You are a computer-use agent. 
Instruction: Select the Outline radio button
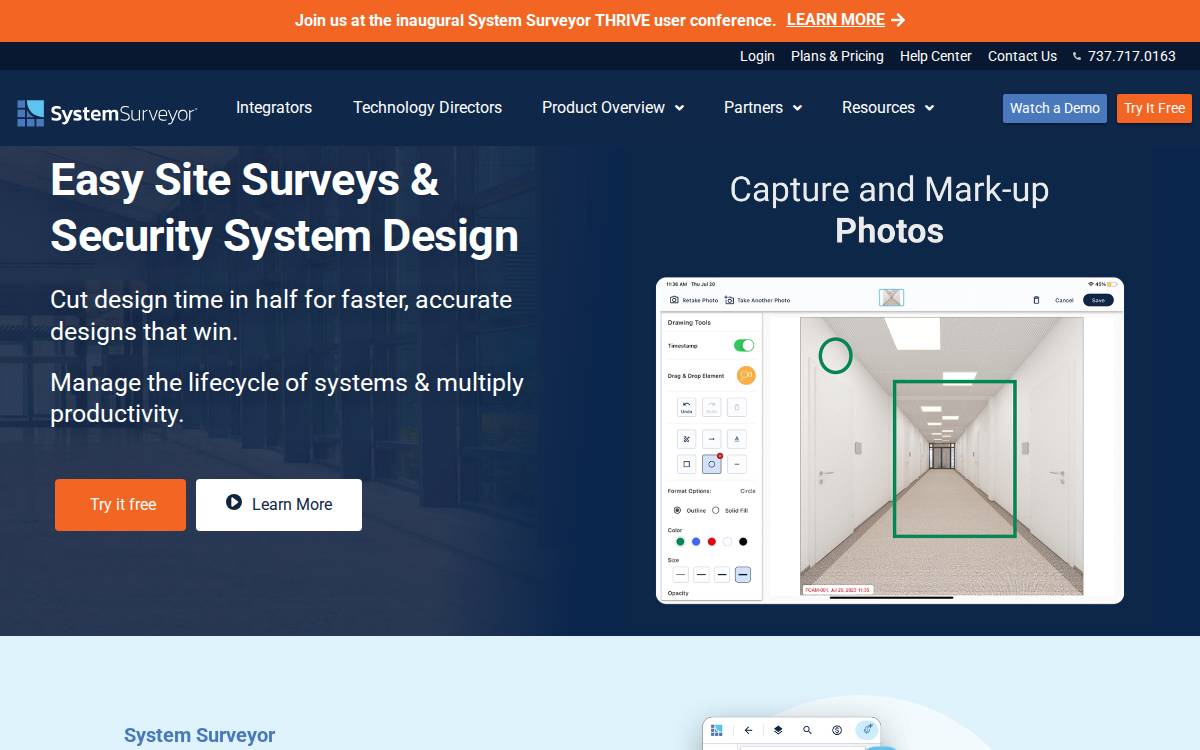tap(677, 510)
